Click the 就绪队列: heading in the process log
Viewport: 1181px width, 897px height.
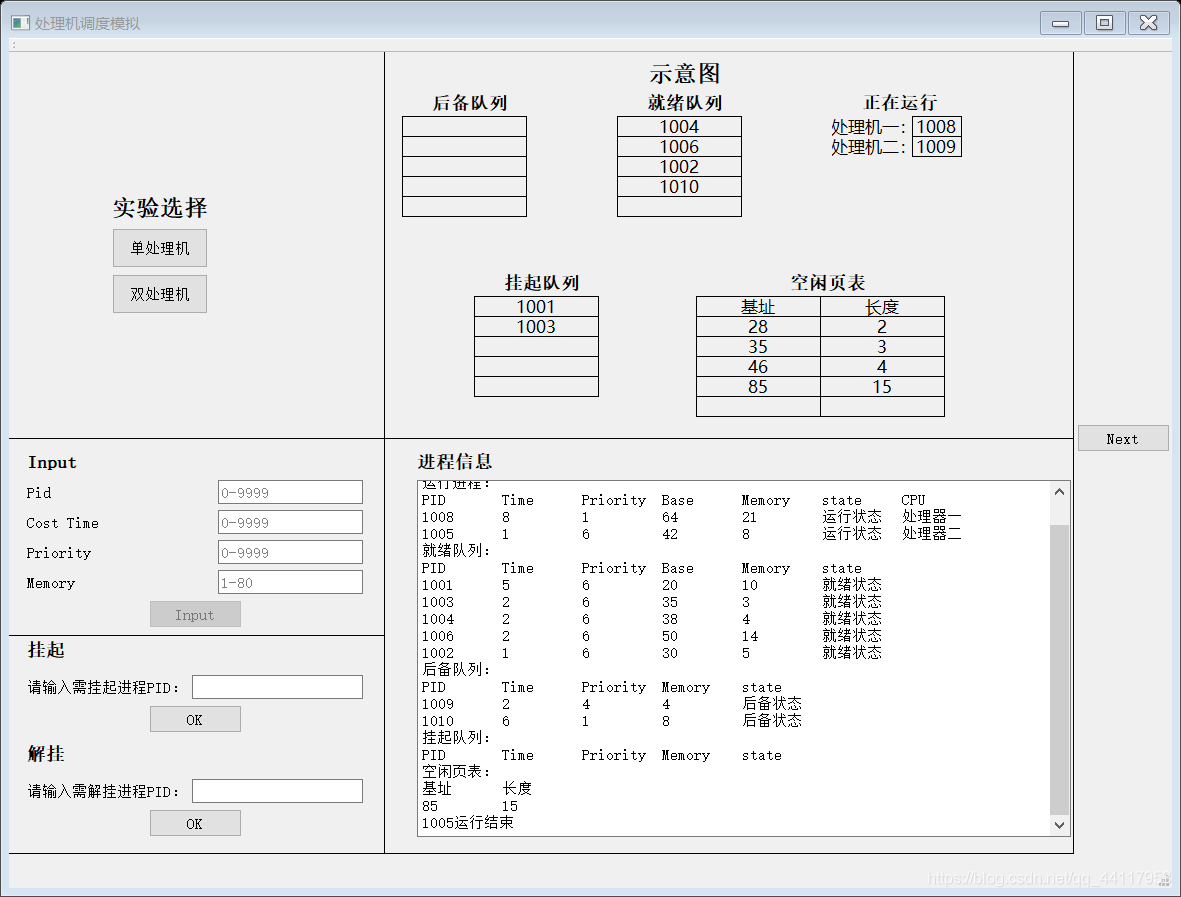coord(456,551)
